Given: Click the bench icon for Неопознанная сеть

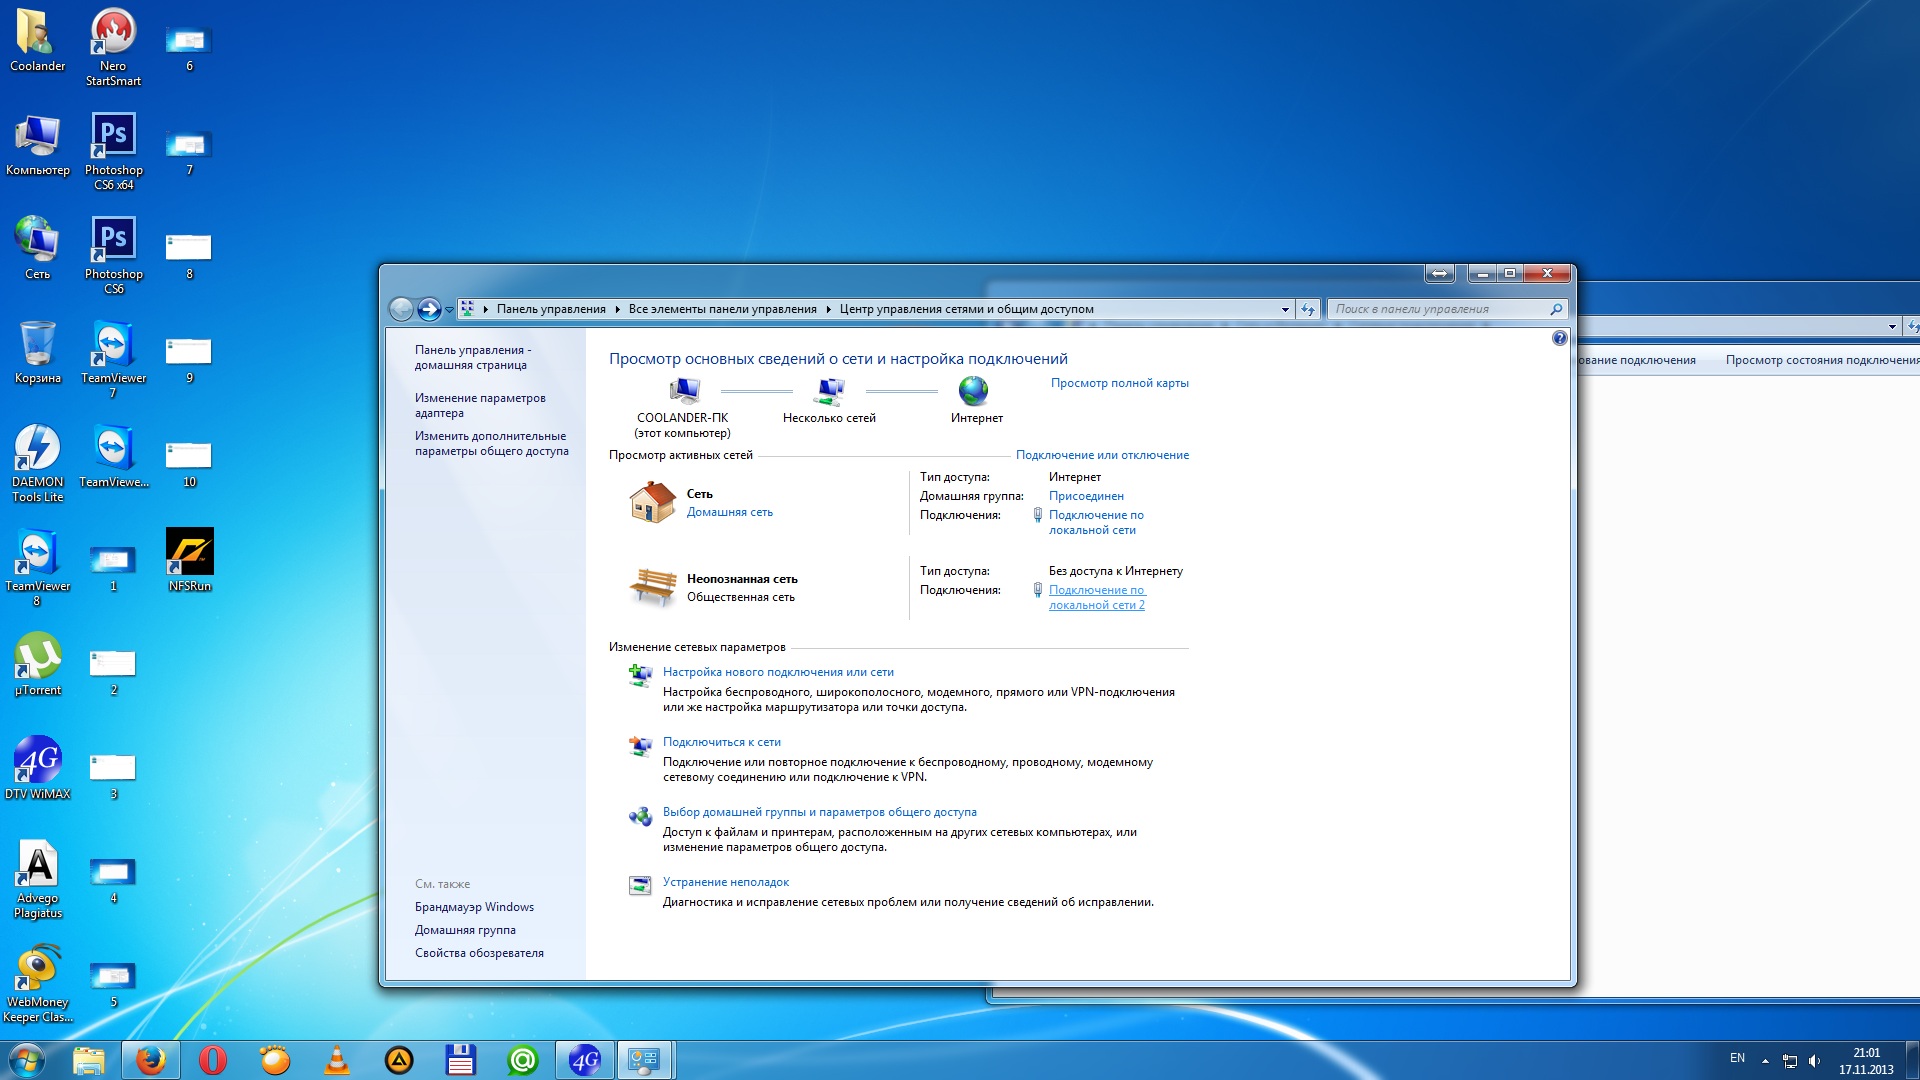Looking at the screenshot, I should tap(652, 587).
